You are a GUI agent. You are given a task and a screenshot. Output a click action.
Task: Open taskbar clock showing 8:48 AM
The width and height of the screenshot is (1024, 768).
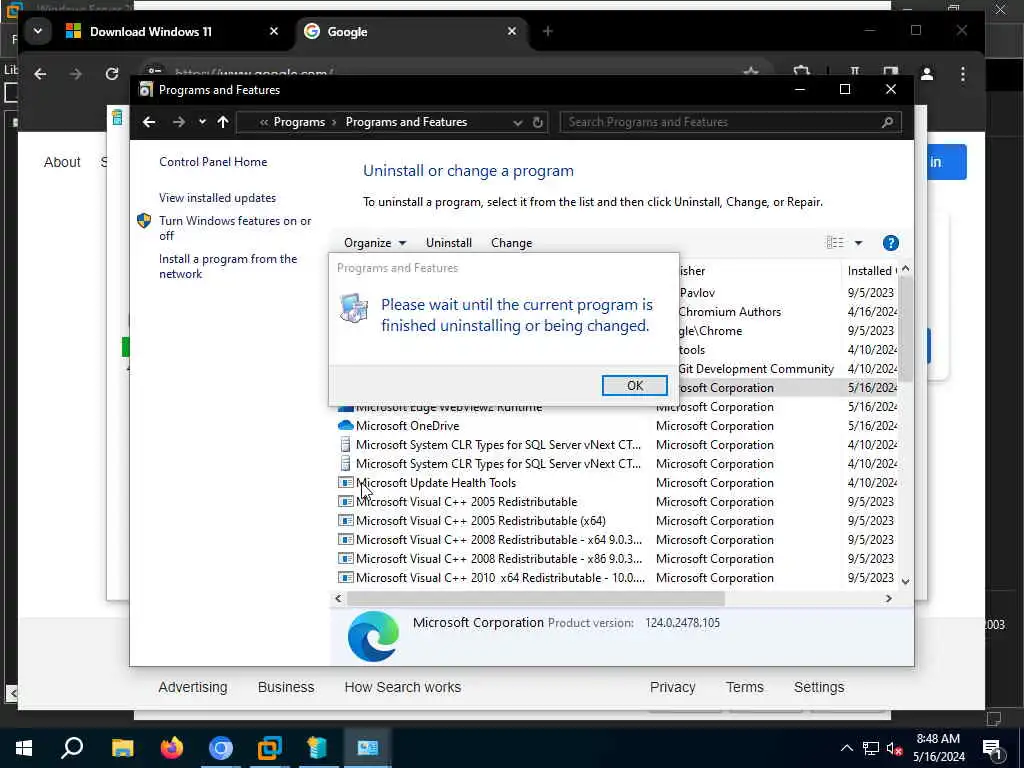[x=938, y=748]
